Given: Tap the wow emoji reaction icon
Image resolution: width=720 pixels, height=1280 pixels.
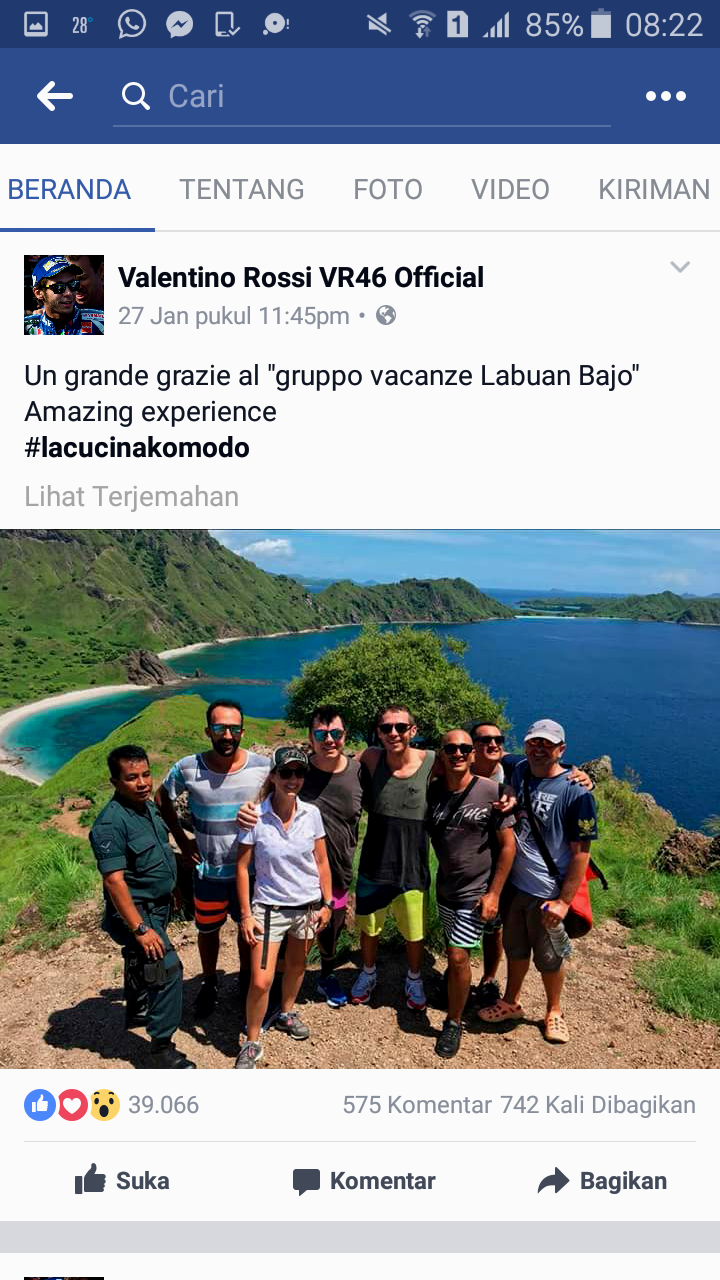Looking at the screenshot, I should point(104,1105).
